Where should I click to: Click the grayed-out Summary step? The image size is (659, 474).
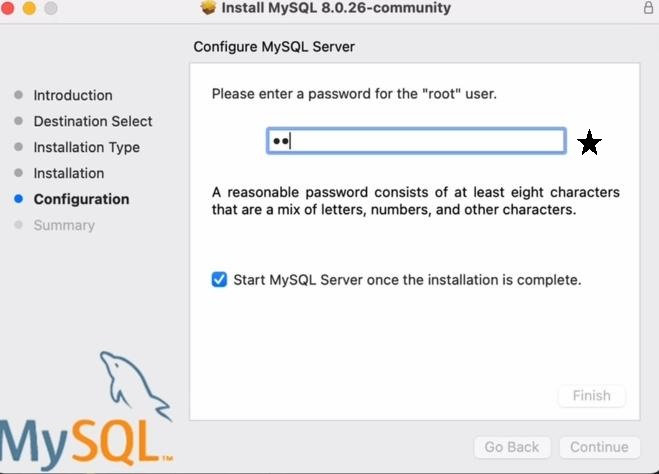pyautogui.click(x=64, y=225)
